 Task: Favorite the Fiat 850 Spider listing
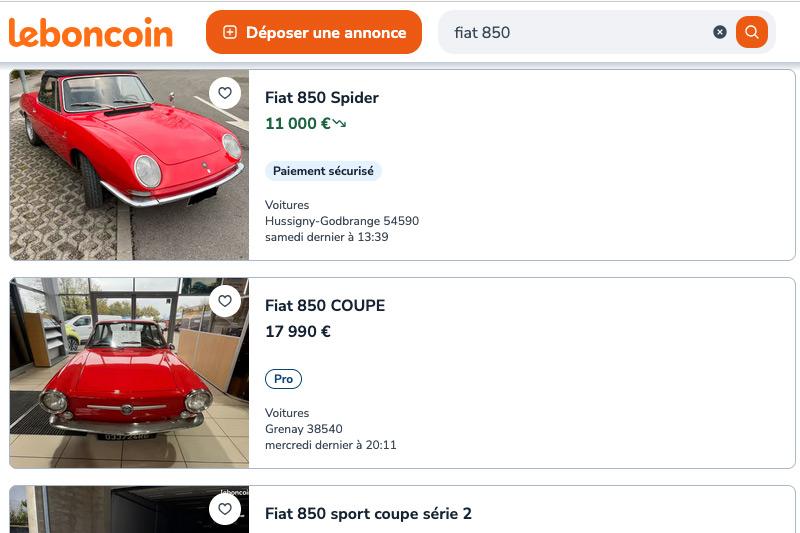click(x=225, y=93)
